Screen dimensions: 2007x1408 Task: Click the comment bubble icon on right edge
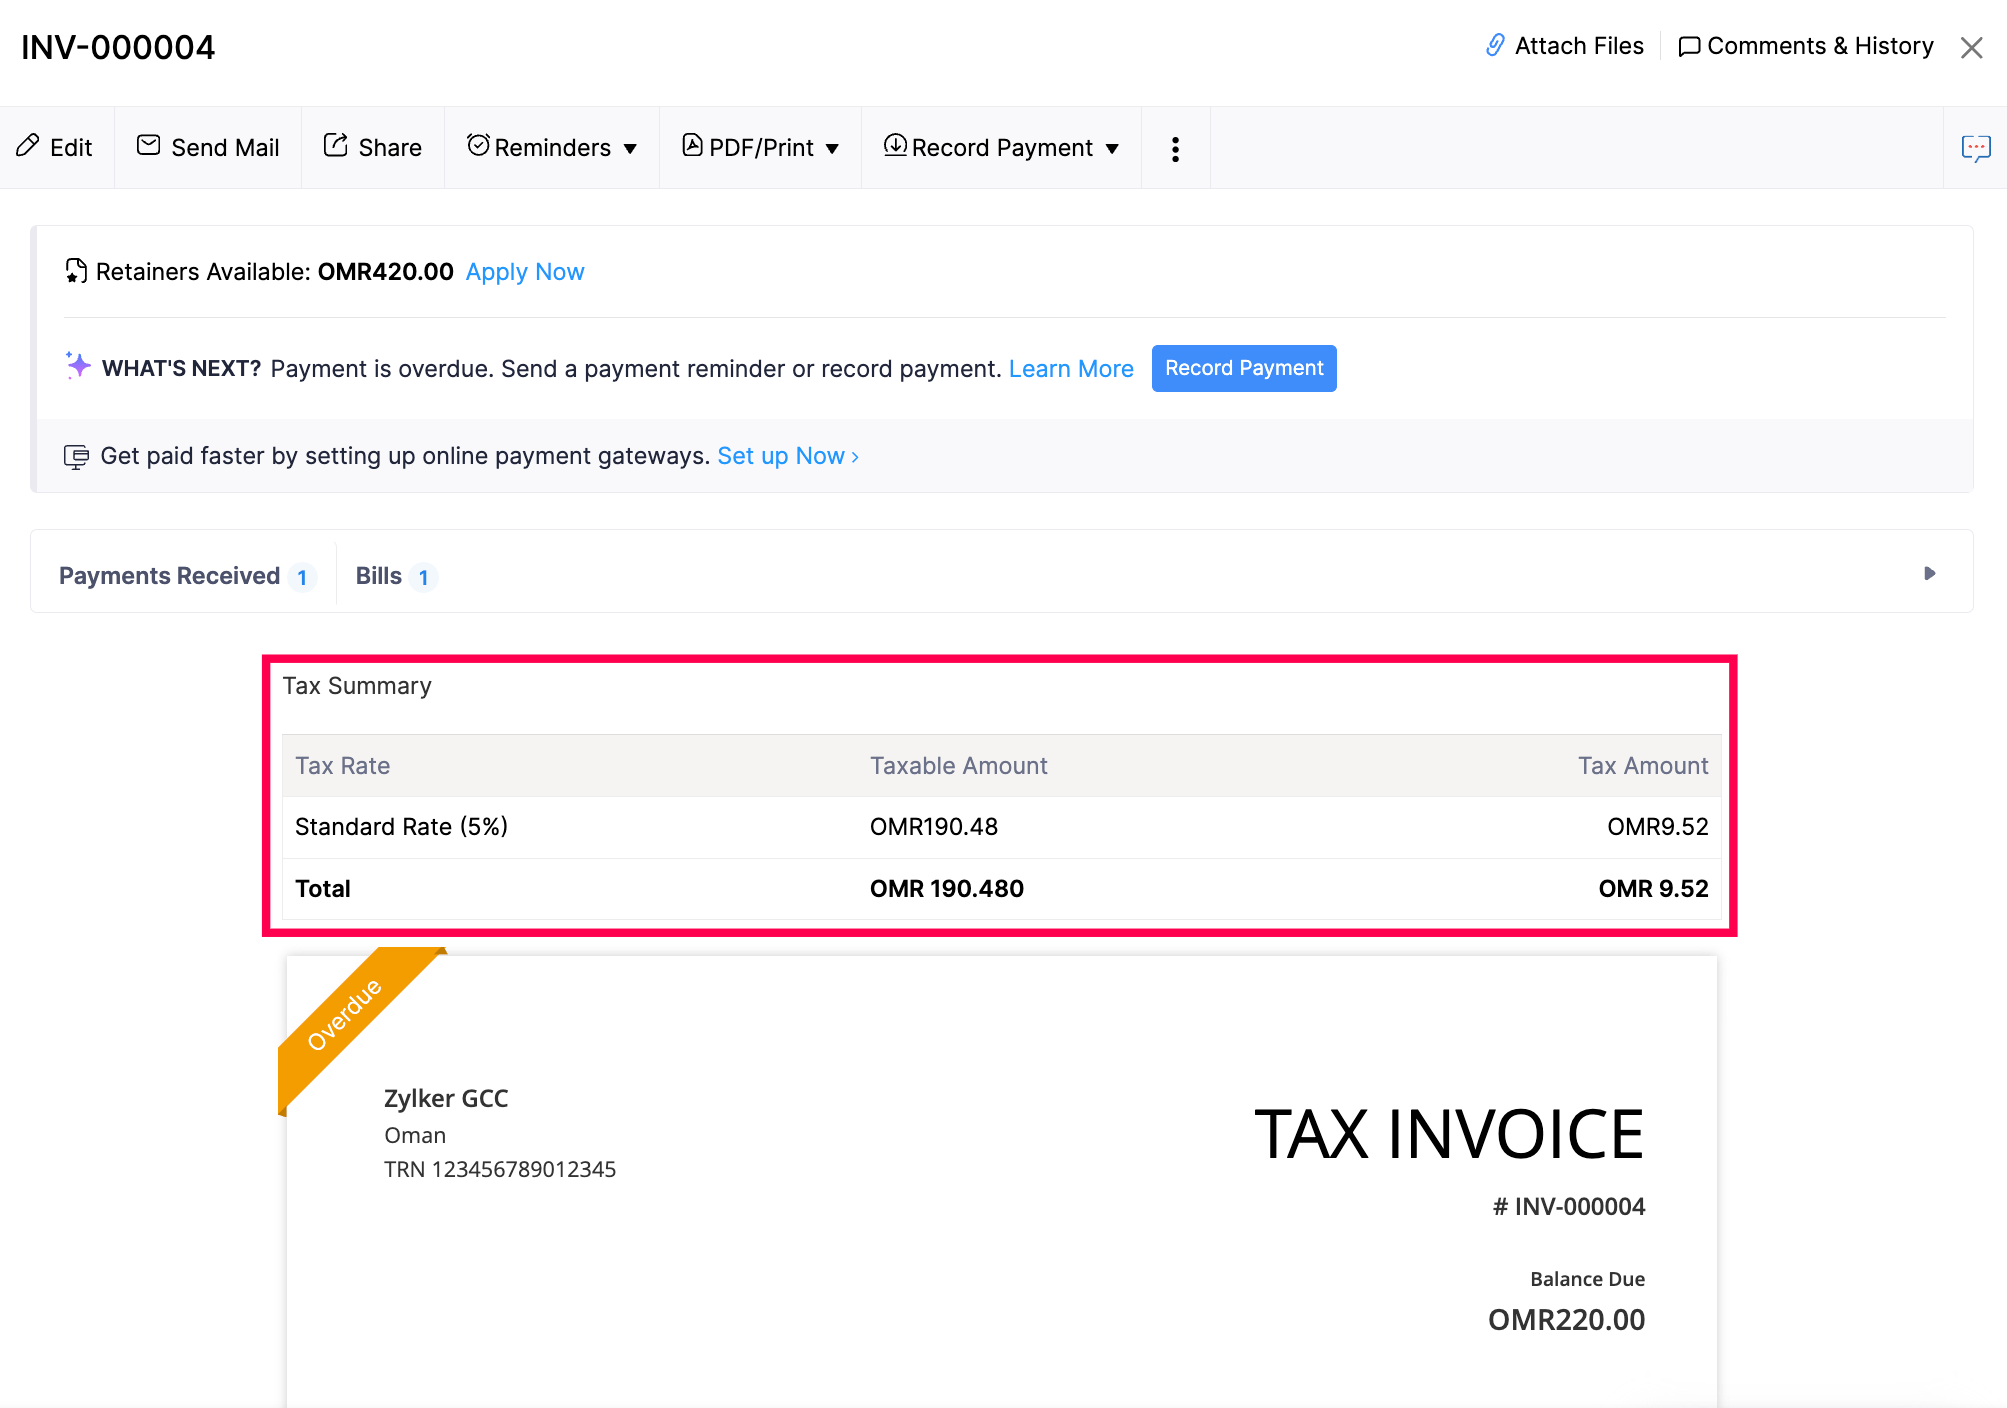(x=1976, y=147)
